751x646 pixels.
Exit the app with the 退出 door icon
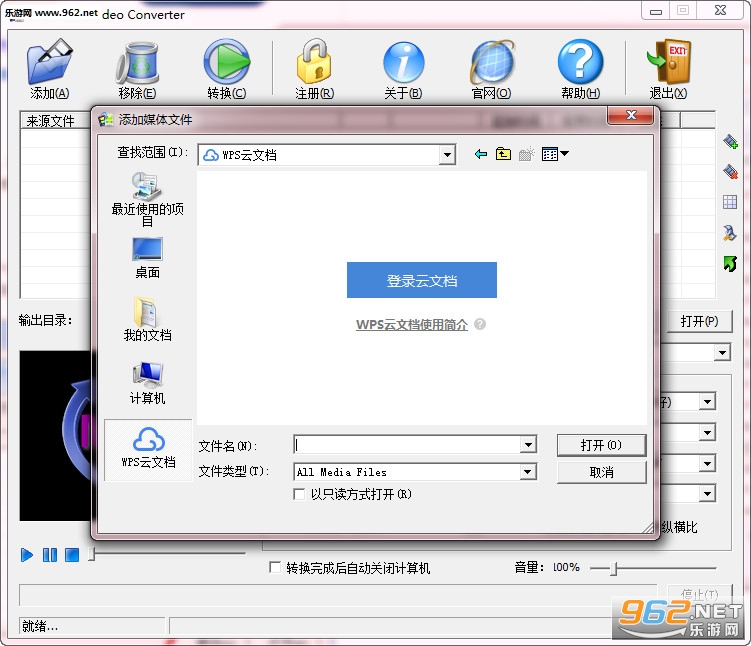tap(669, 62)
